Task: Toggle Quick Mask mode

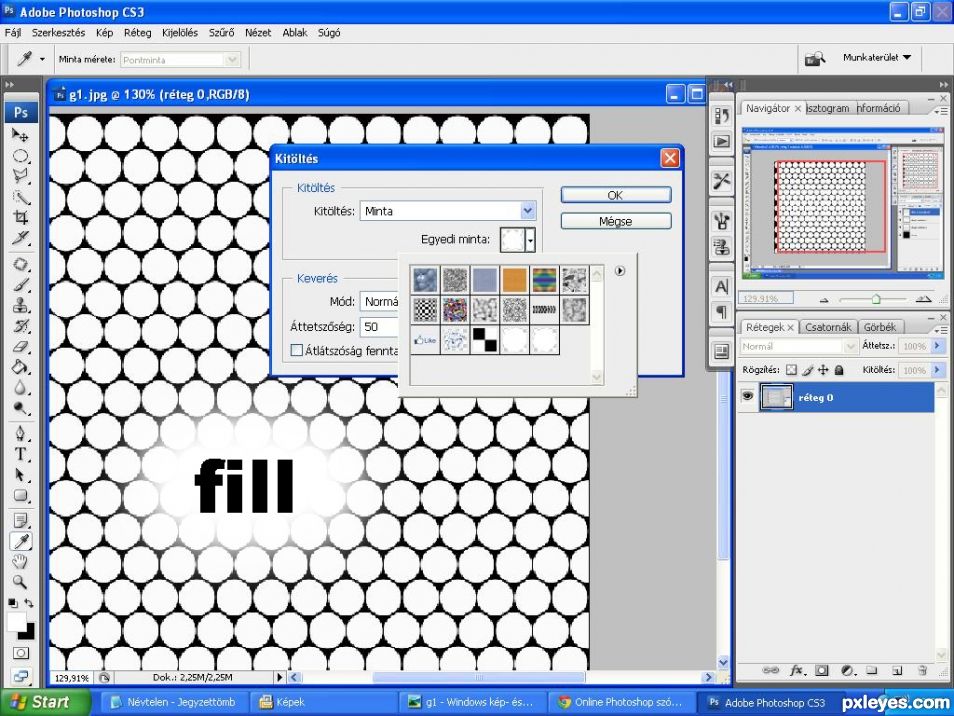Action: 21,653
